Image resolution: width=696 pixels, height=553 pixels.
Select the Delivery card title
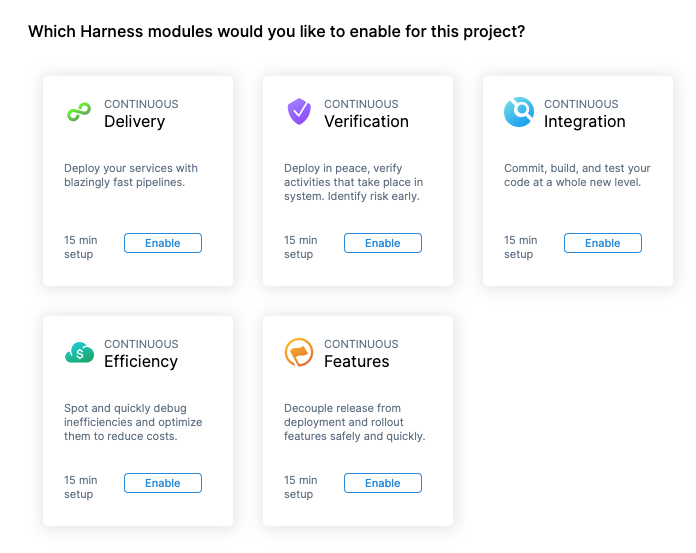[134, 122]
